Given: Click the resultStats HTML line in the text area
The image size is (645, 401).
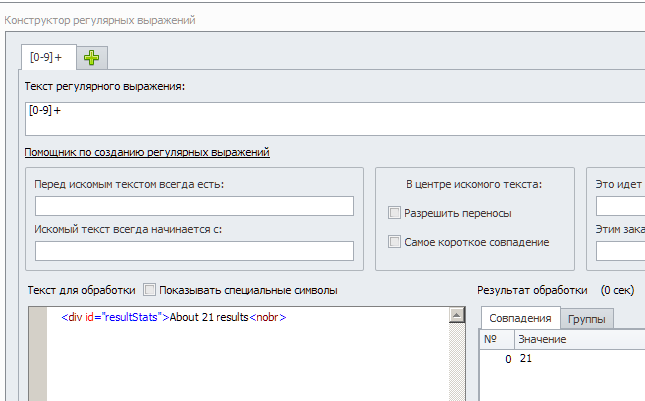Looking at the screenshot, I should 174,318.
